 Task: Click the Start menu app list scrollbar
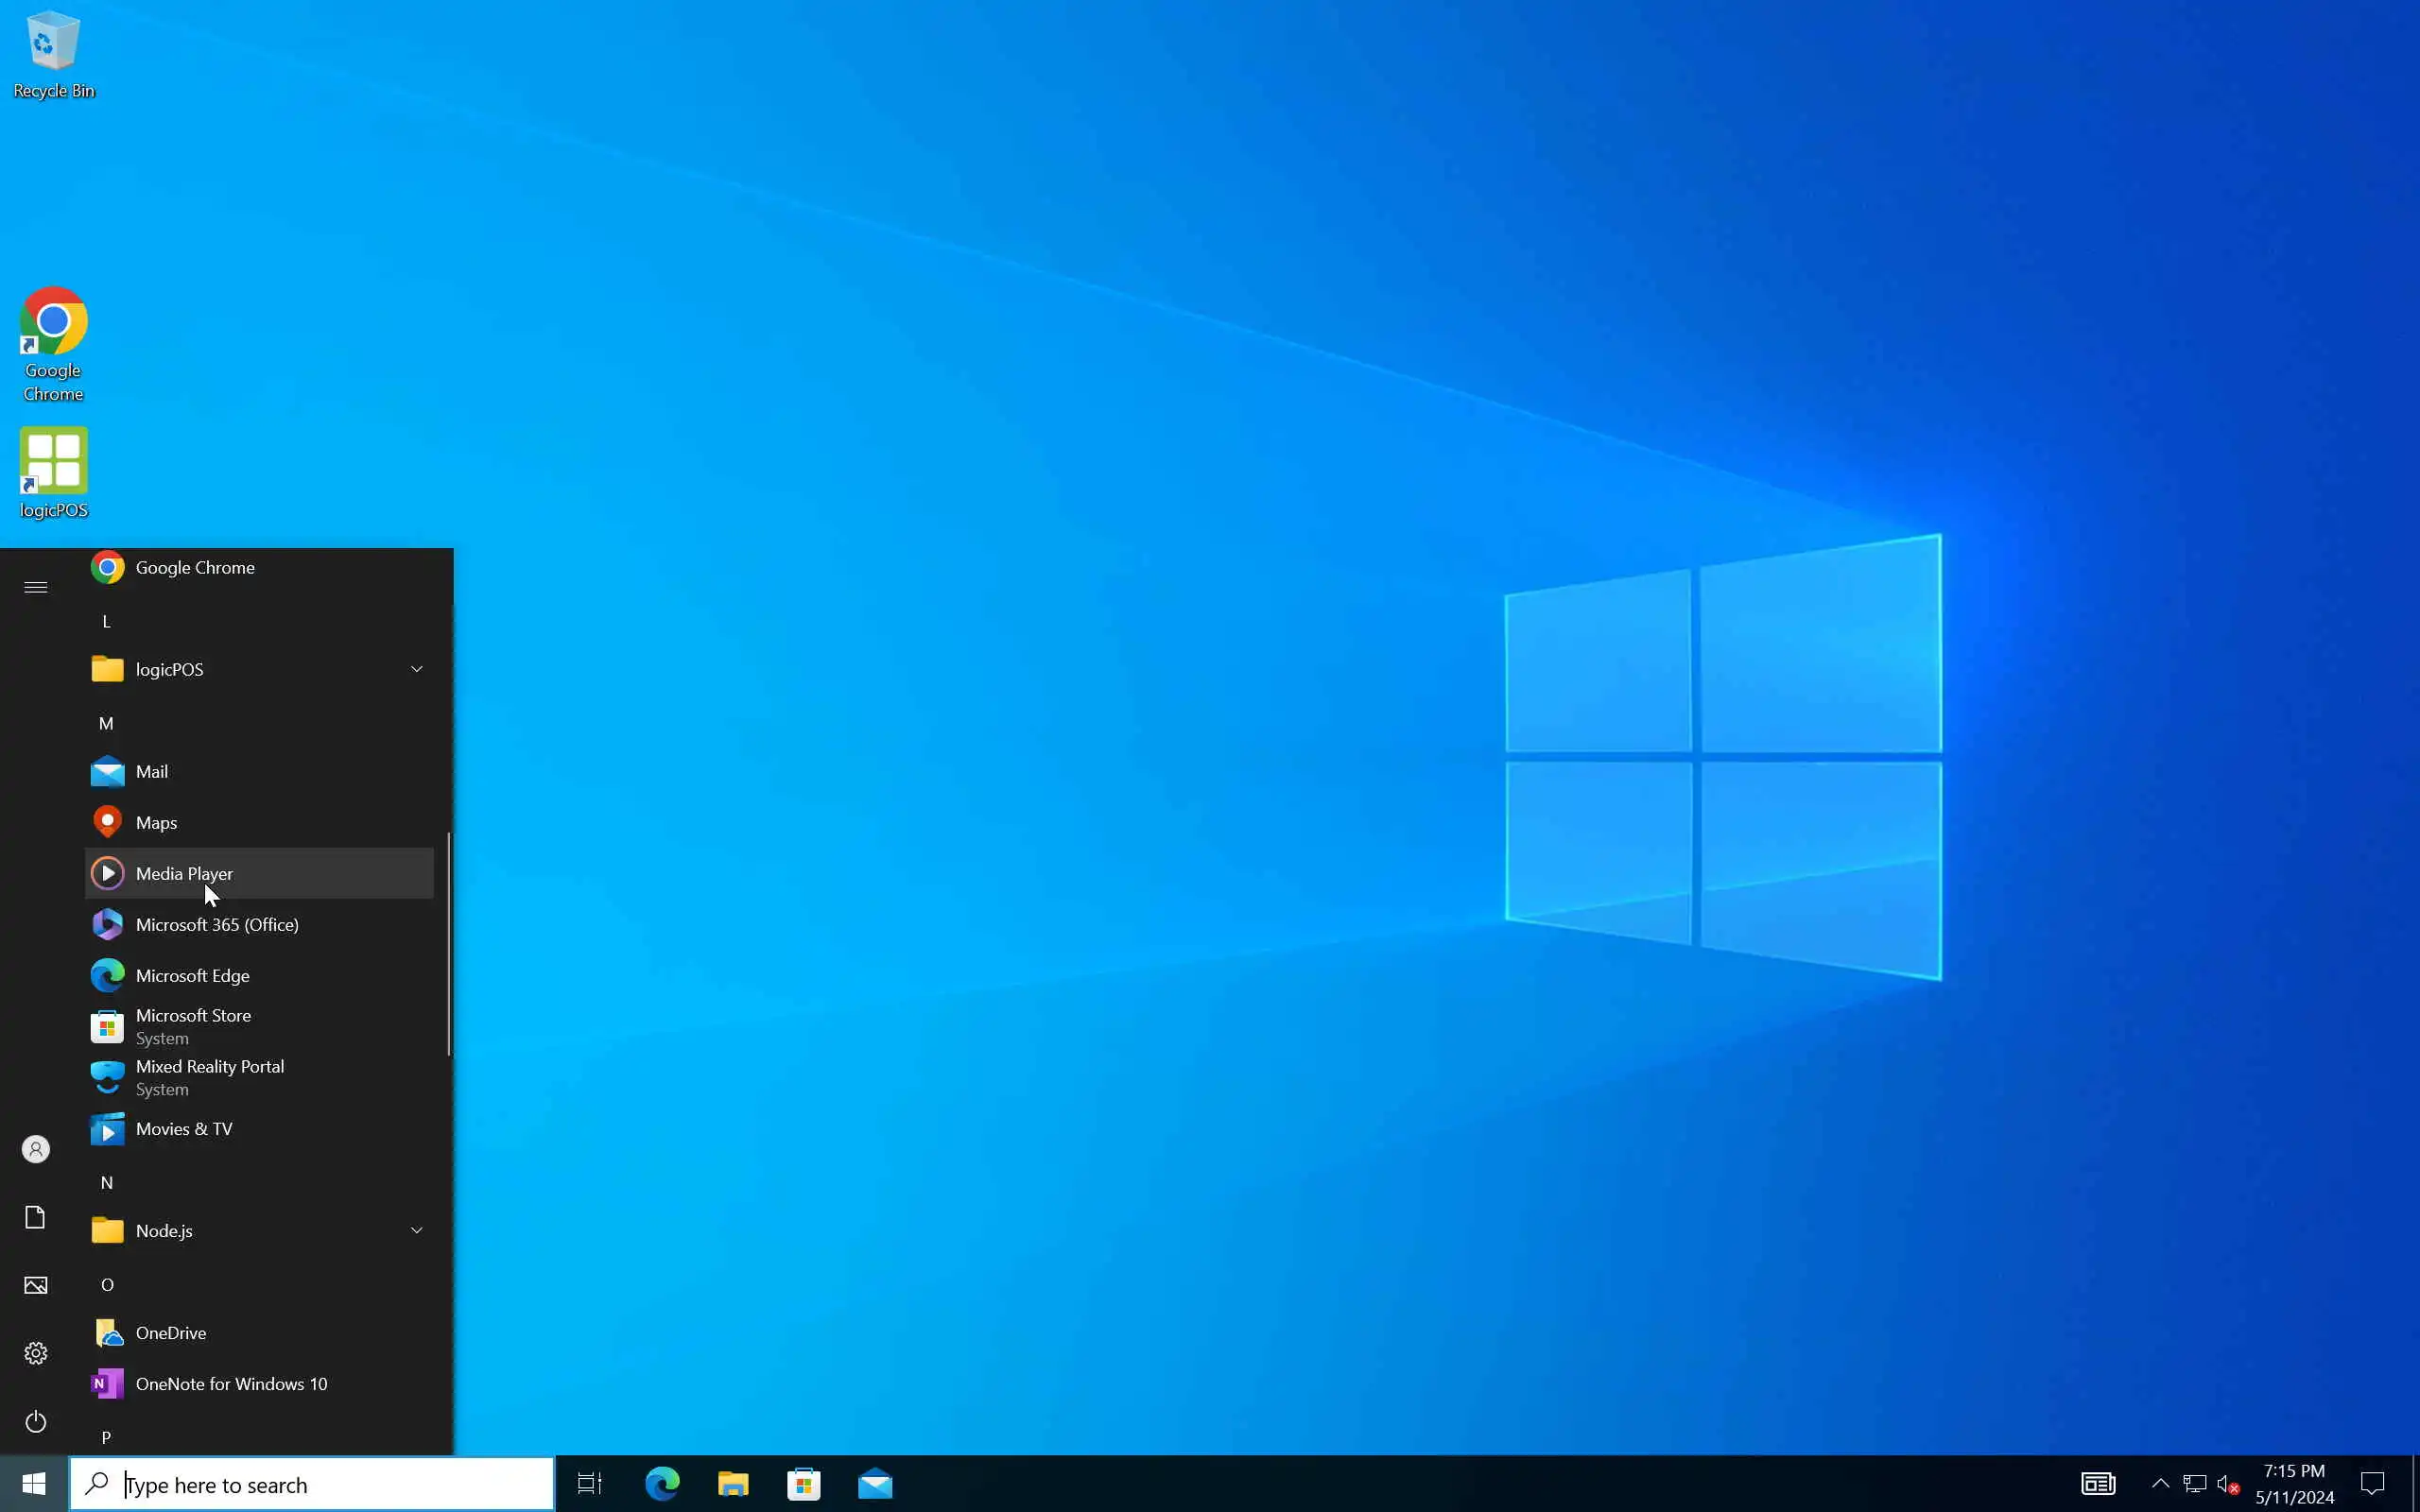448,942
